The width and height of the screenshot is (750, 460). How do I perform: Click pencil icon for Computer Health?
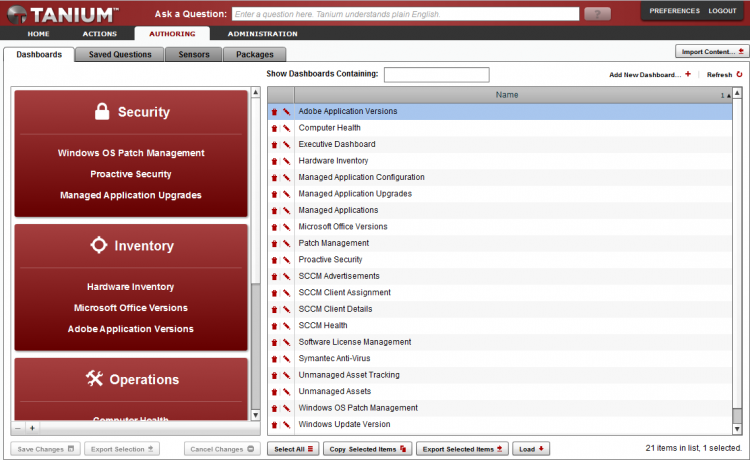pyautogui.click(x=286, y=128)
